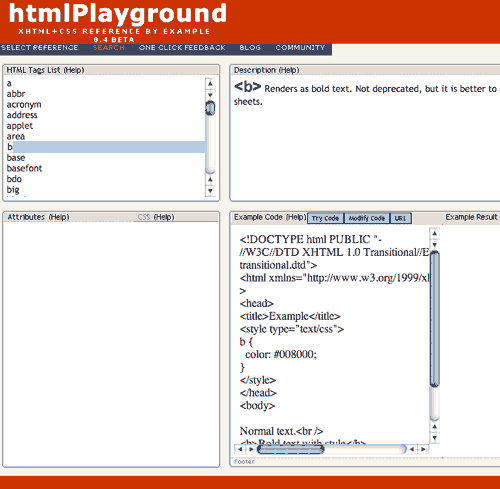Go to the BLOG menu item
The height and width of the screenshot is (489, 500).
(250, 48)
